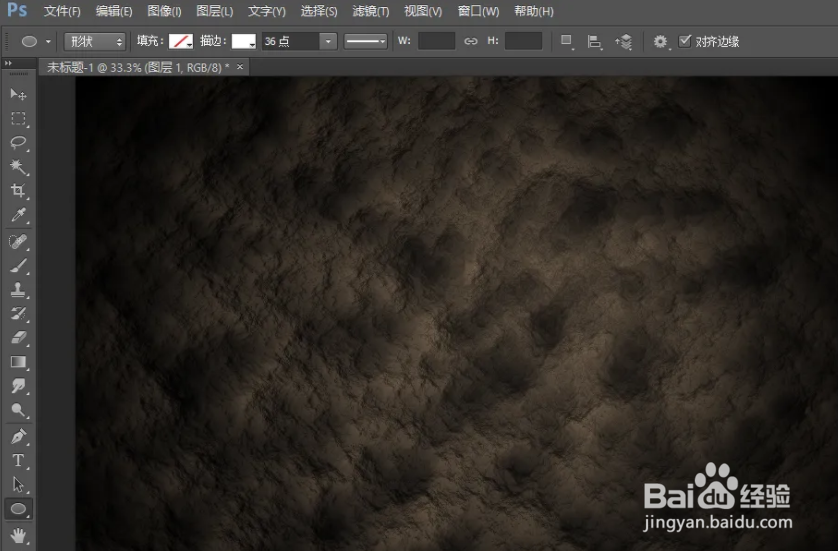The image size is (838, 551).
Task: Open the 窗口(W) menu
Action: click(x=478, y=11)
